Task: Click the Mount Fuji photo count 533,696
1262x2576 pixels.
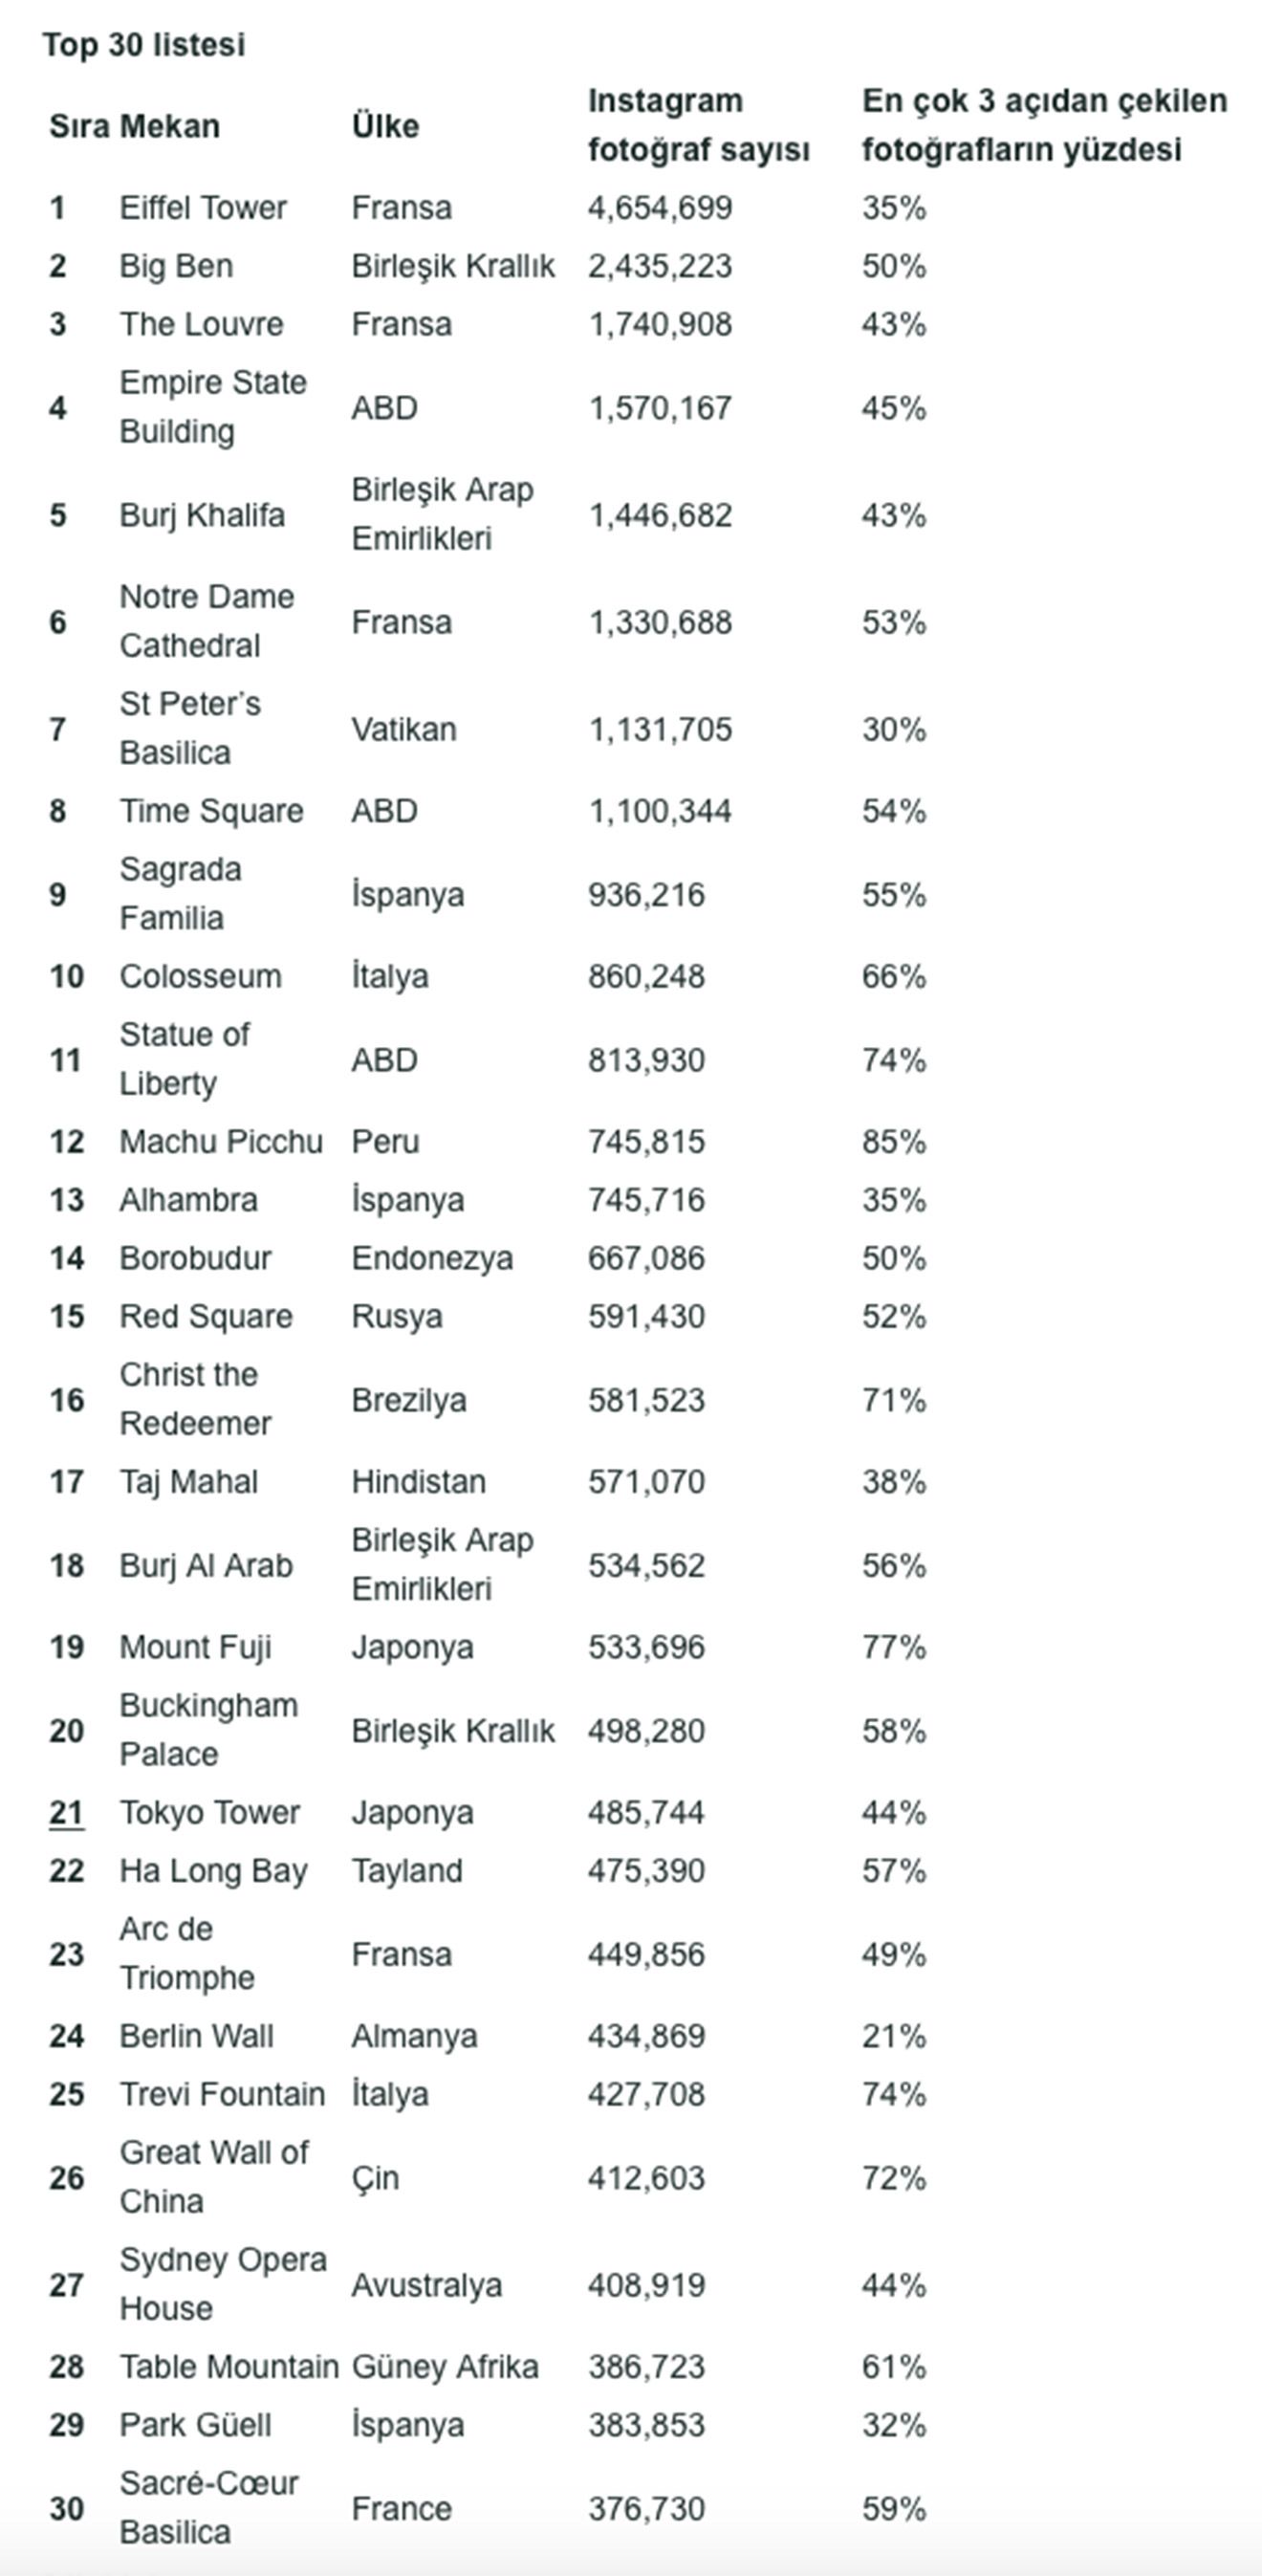Action: [646, 1648]
